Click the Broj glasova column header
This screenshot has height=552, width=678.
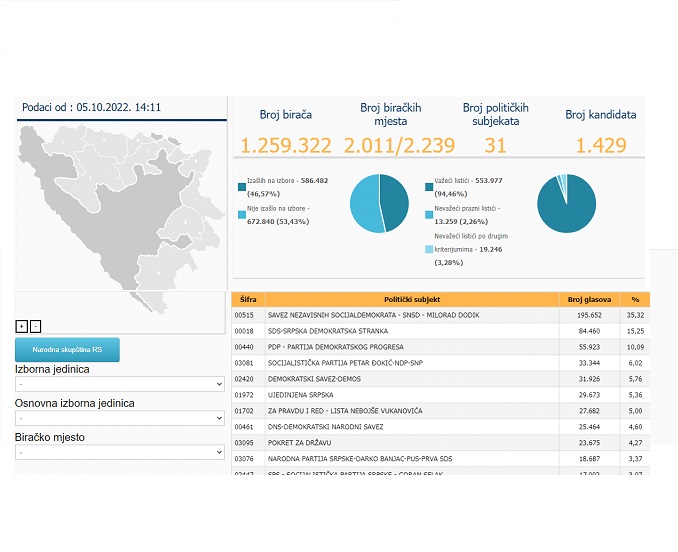click(588, 299)
